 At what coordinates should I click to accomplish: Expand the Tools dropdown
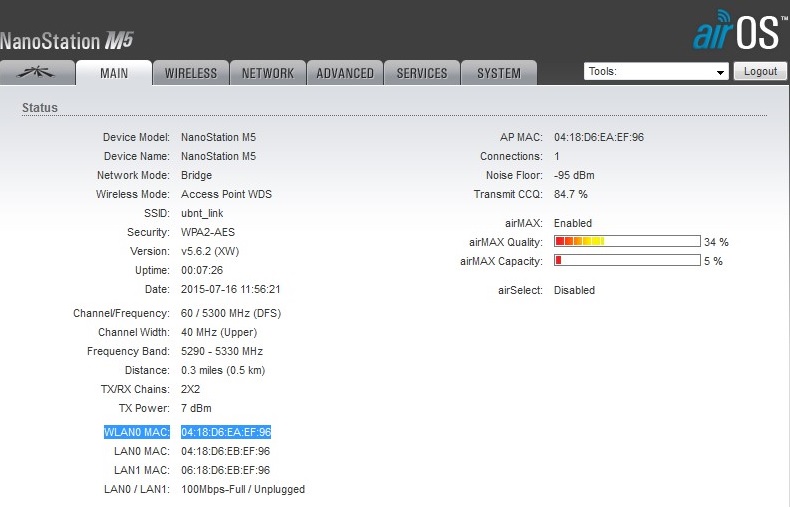(656, 72)
